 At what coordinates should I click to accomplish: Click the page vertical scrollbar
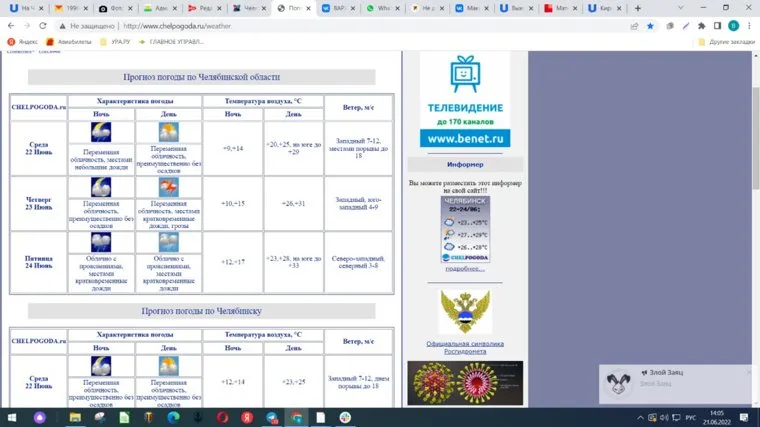[754, 200]
